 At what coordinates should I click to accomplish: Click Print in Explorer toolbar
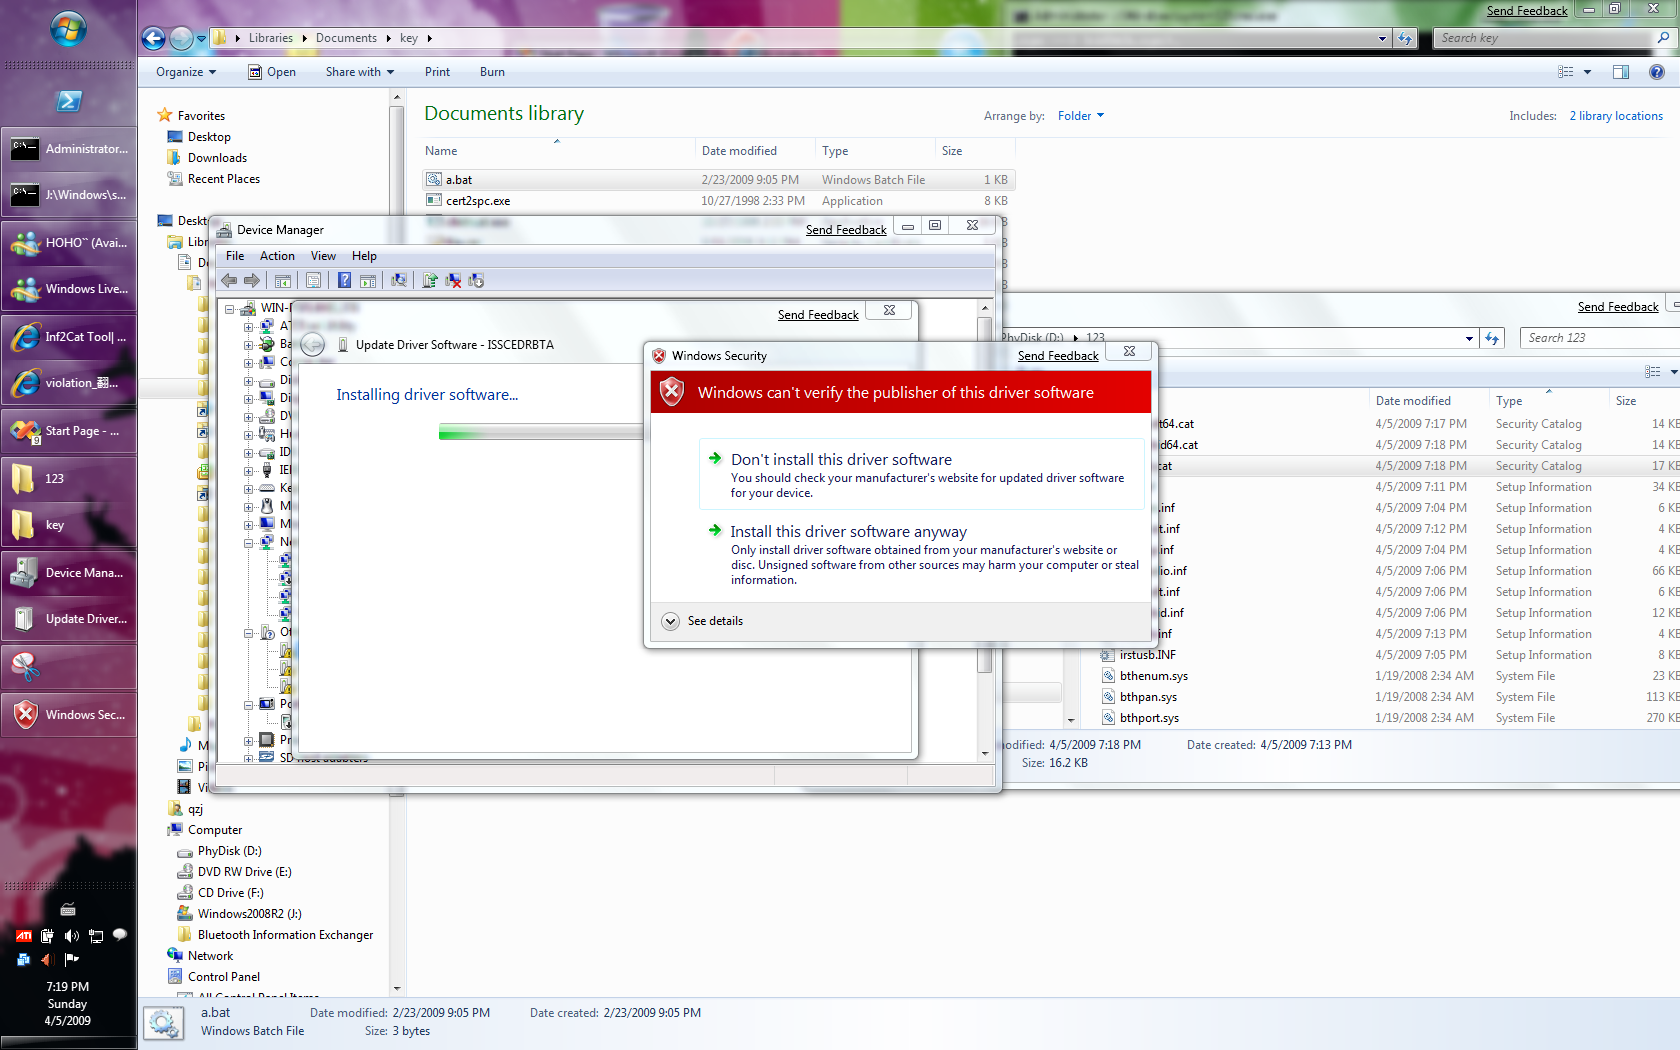click(437, 72)
